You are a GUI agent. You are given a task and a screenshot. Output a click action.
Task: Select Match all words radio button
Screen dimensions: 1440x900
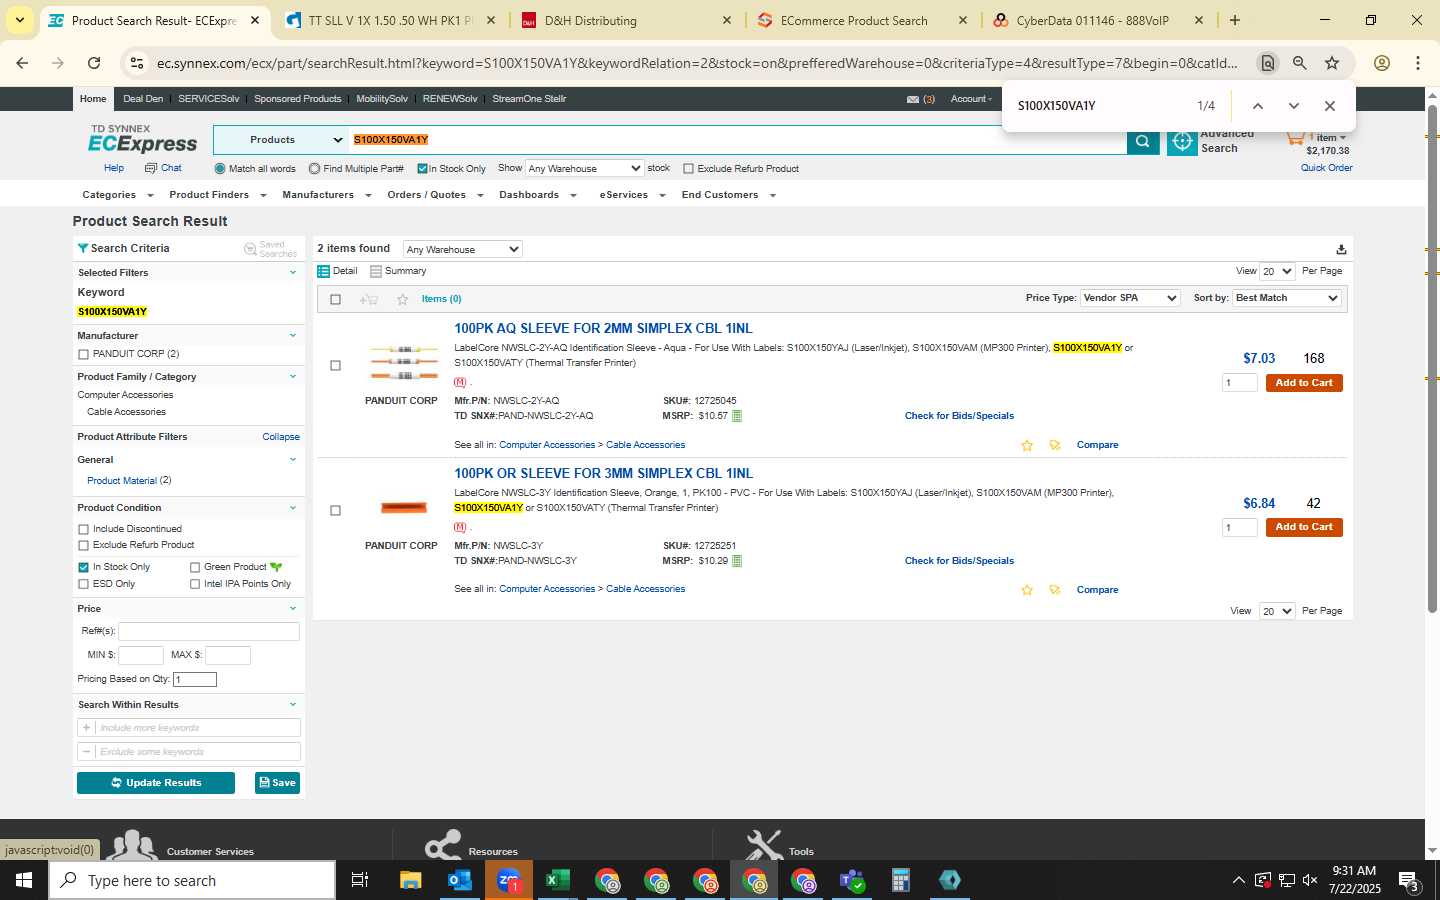click(220, 169)
